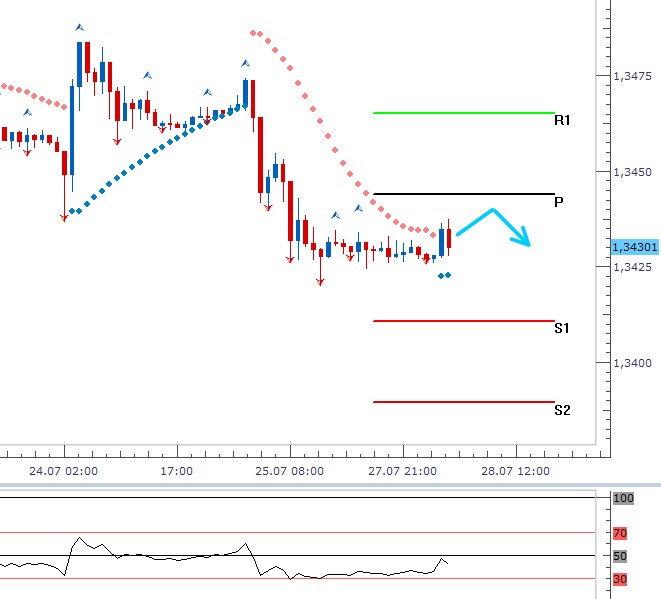Click the current price tag 1,34301

click(634, 247)
